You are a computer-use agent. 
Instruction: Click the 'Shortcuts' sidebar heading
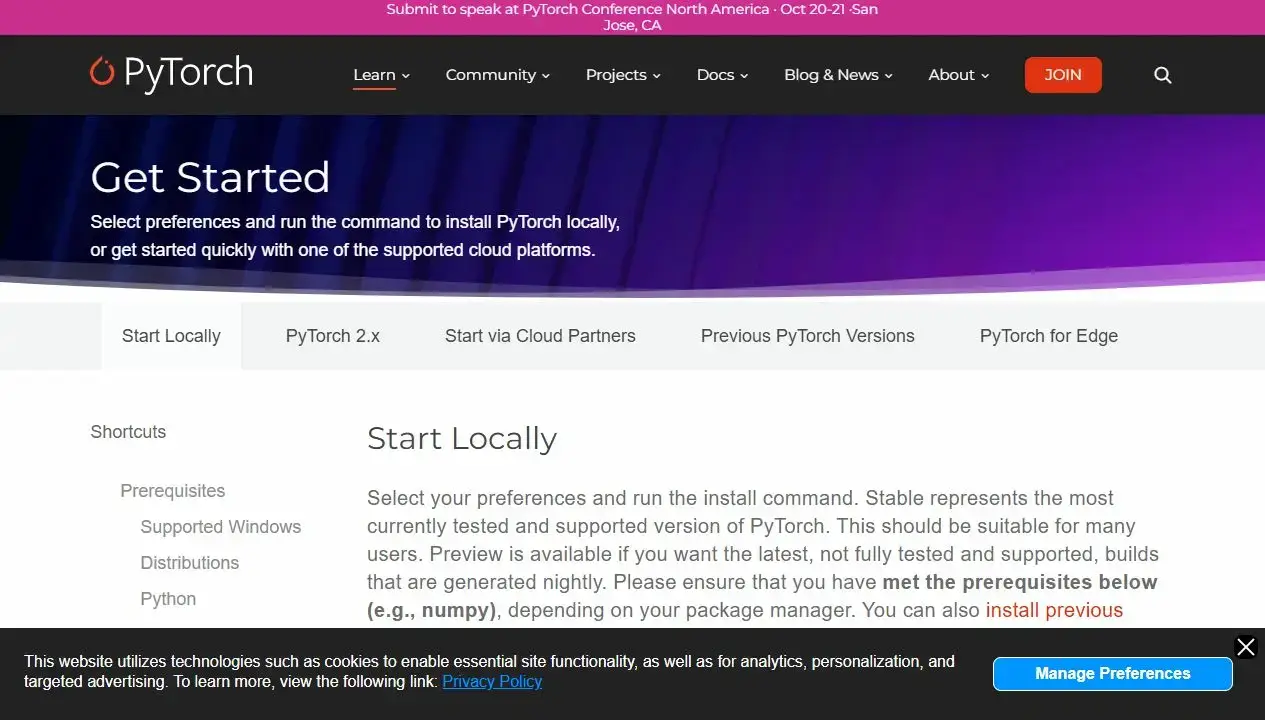(x=128, y=432)
